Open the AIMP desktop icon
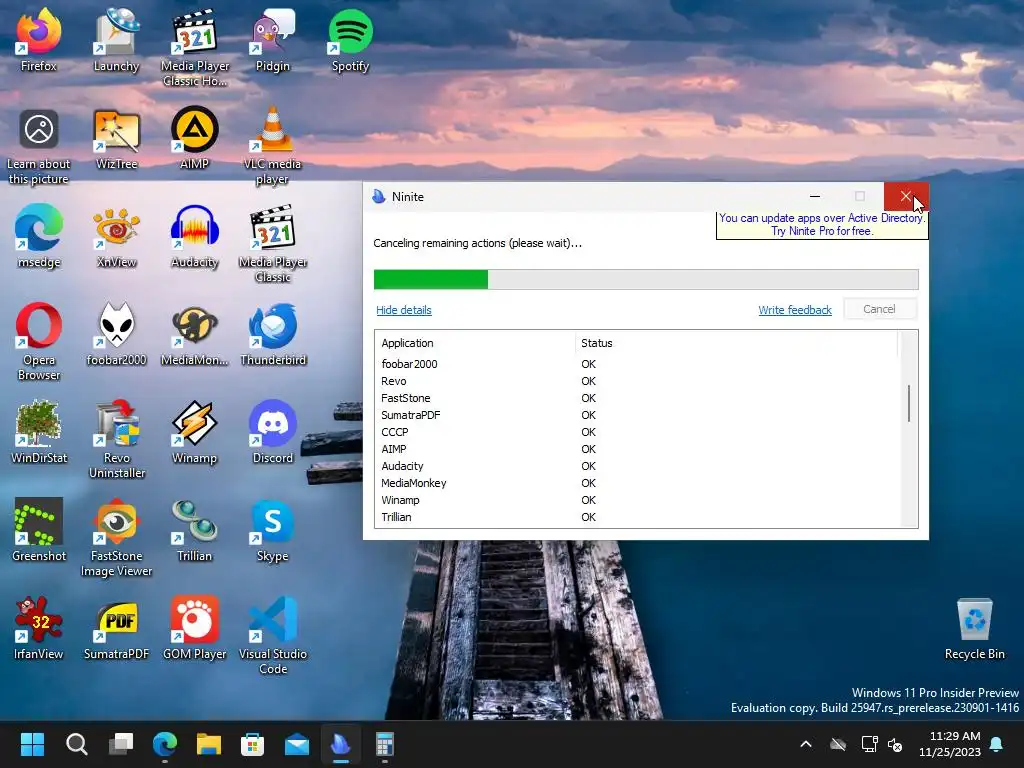Screen dimensions: 1024x768 pyautogui.click(x=195, y=138)
